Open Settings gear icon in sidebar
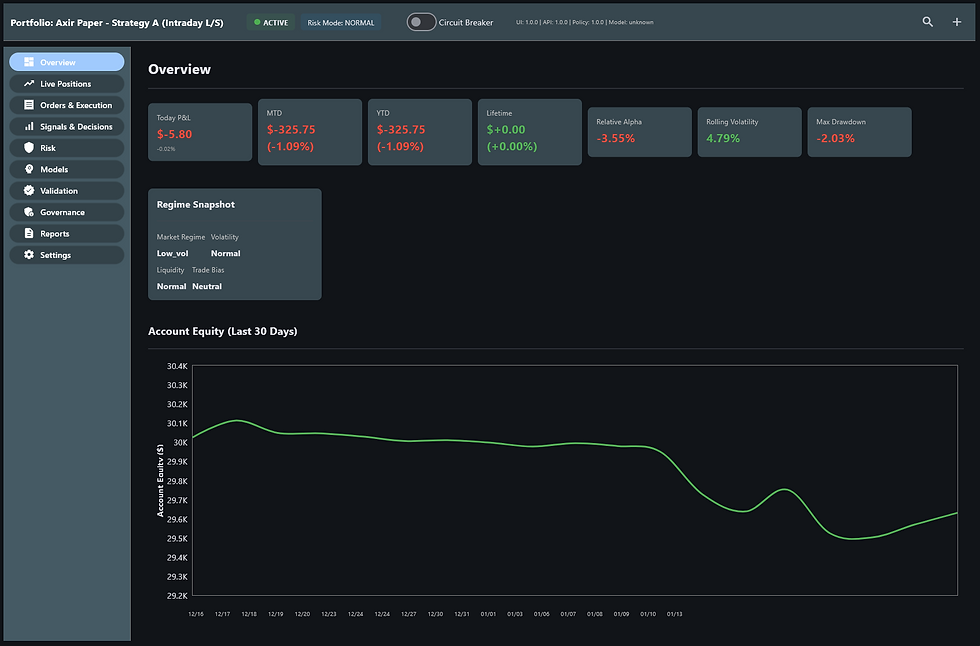 click(x=29, y=255)
